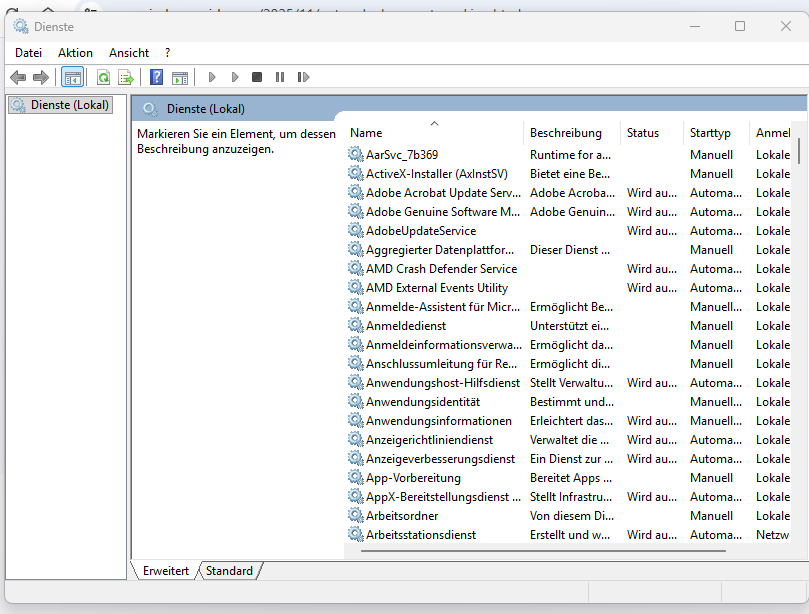
Task: Click 'Bereitet Apps ...' description cell
Action: (571, 478)
